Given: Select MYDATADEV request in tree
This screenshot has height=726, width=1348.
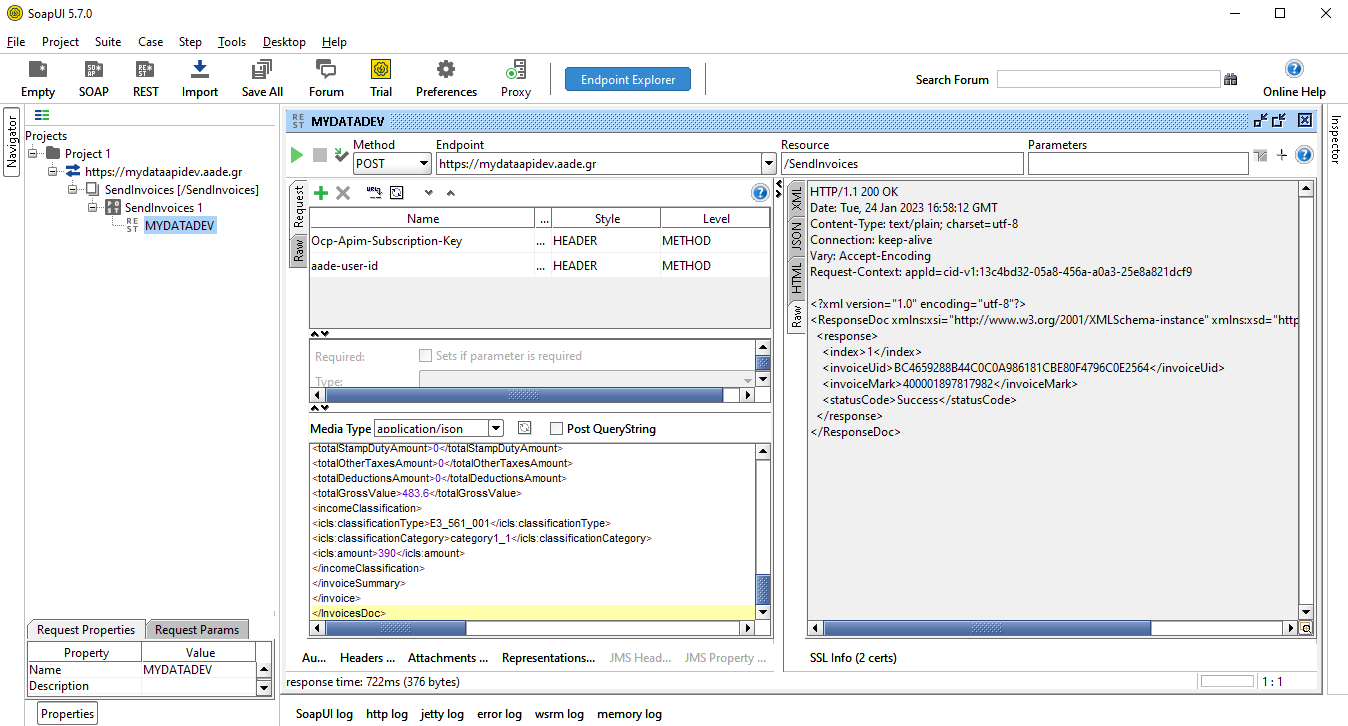Looking at the screenshot, I should (179, 226).
